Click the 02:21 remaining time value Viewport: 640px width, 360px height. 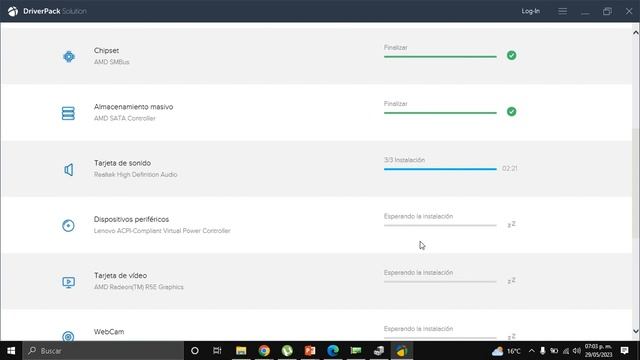point(510,169)
